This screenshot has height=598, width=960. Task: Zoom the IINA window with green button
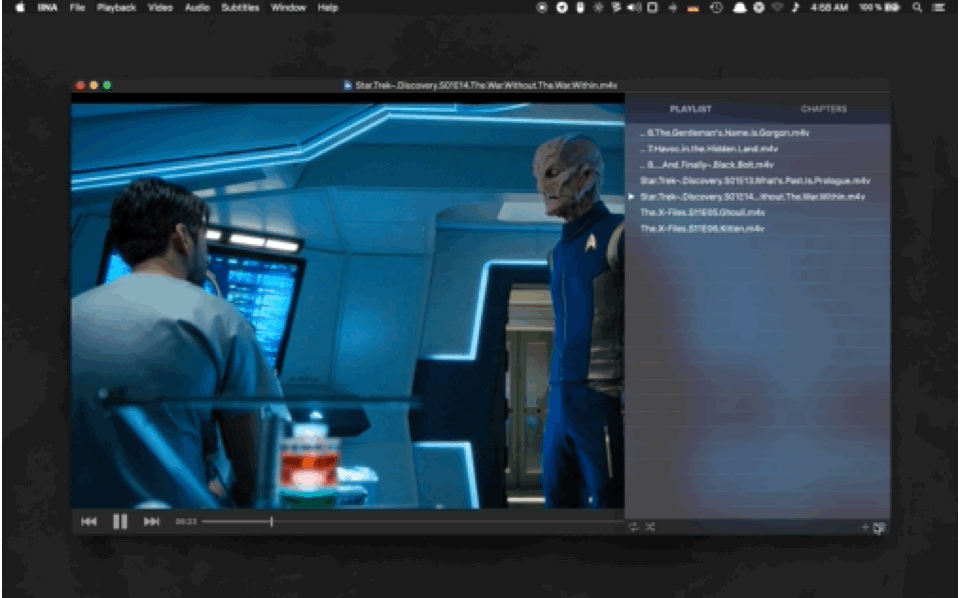point(107,85)
